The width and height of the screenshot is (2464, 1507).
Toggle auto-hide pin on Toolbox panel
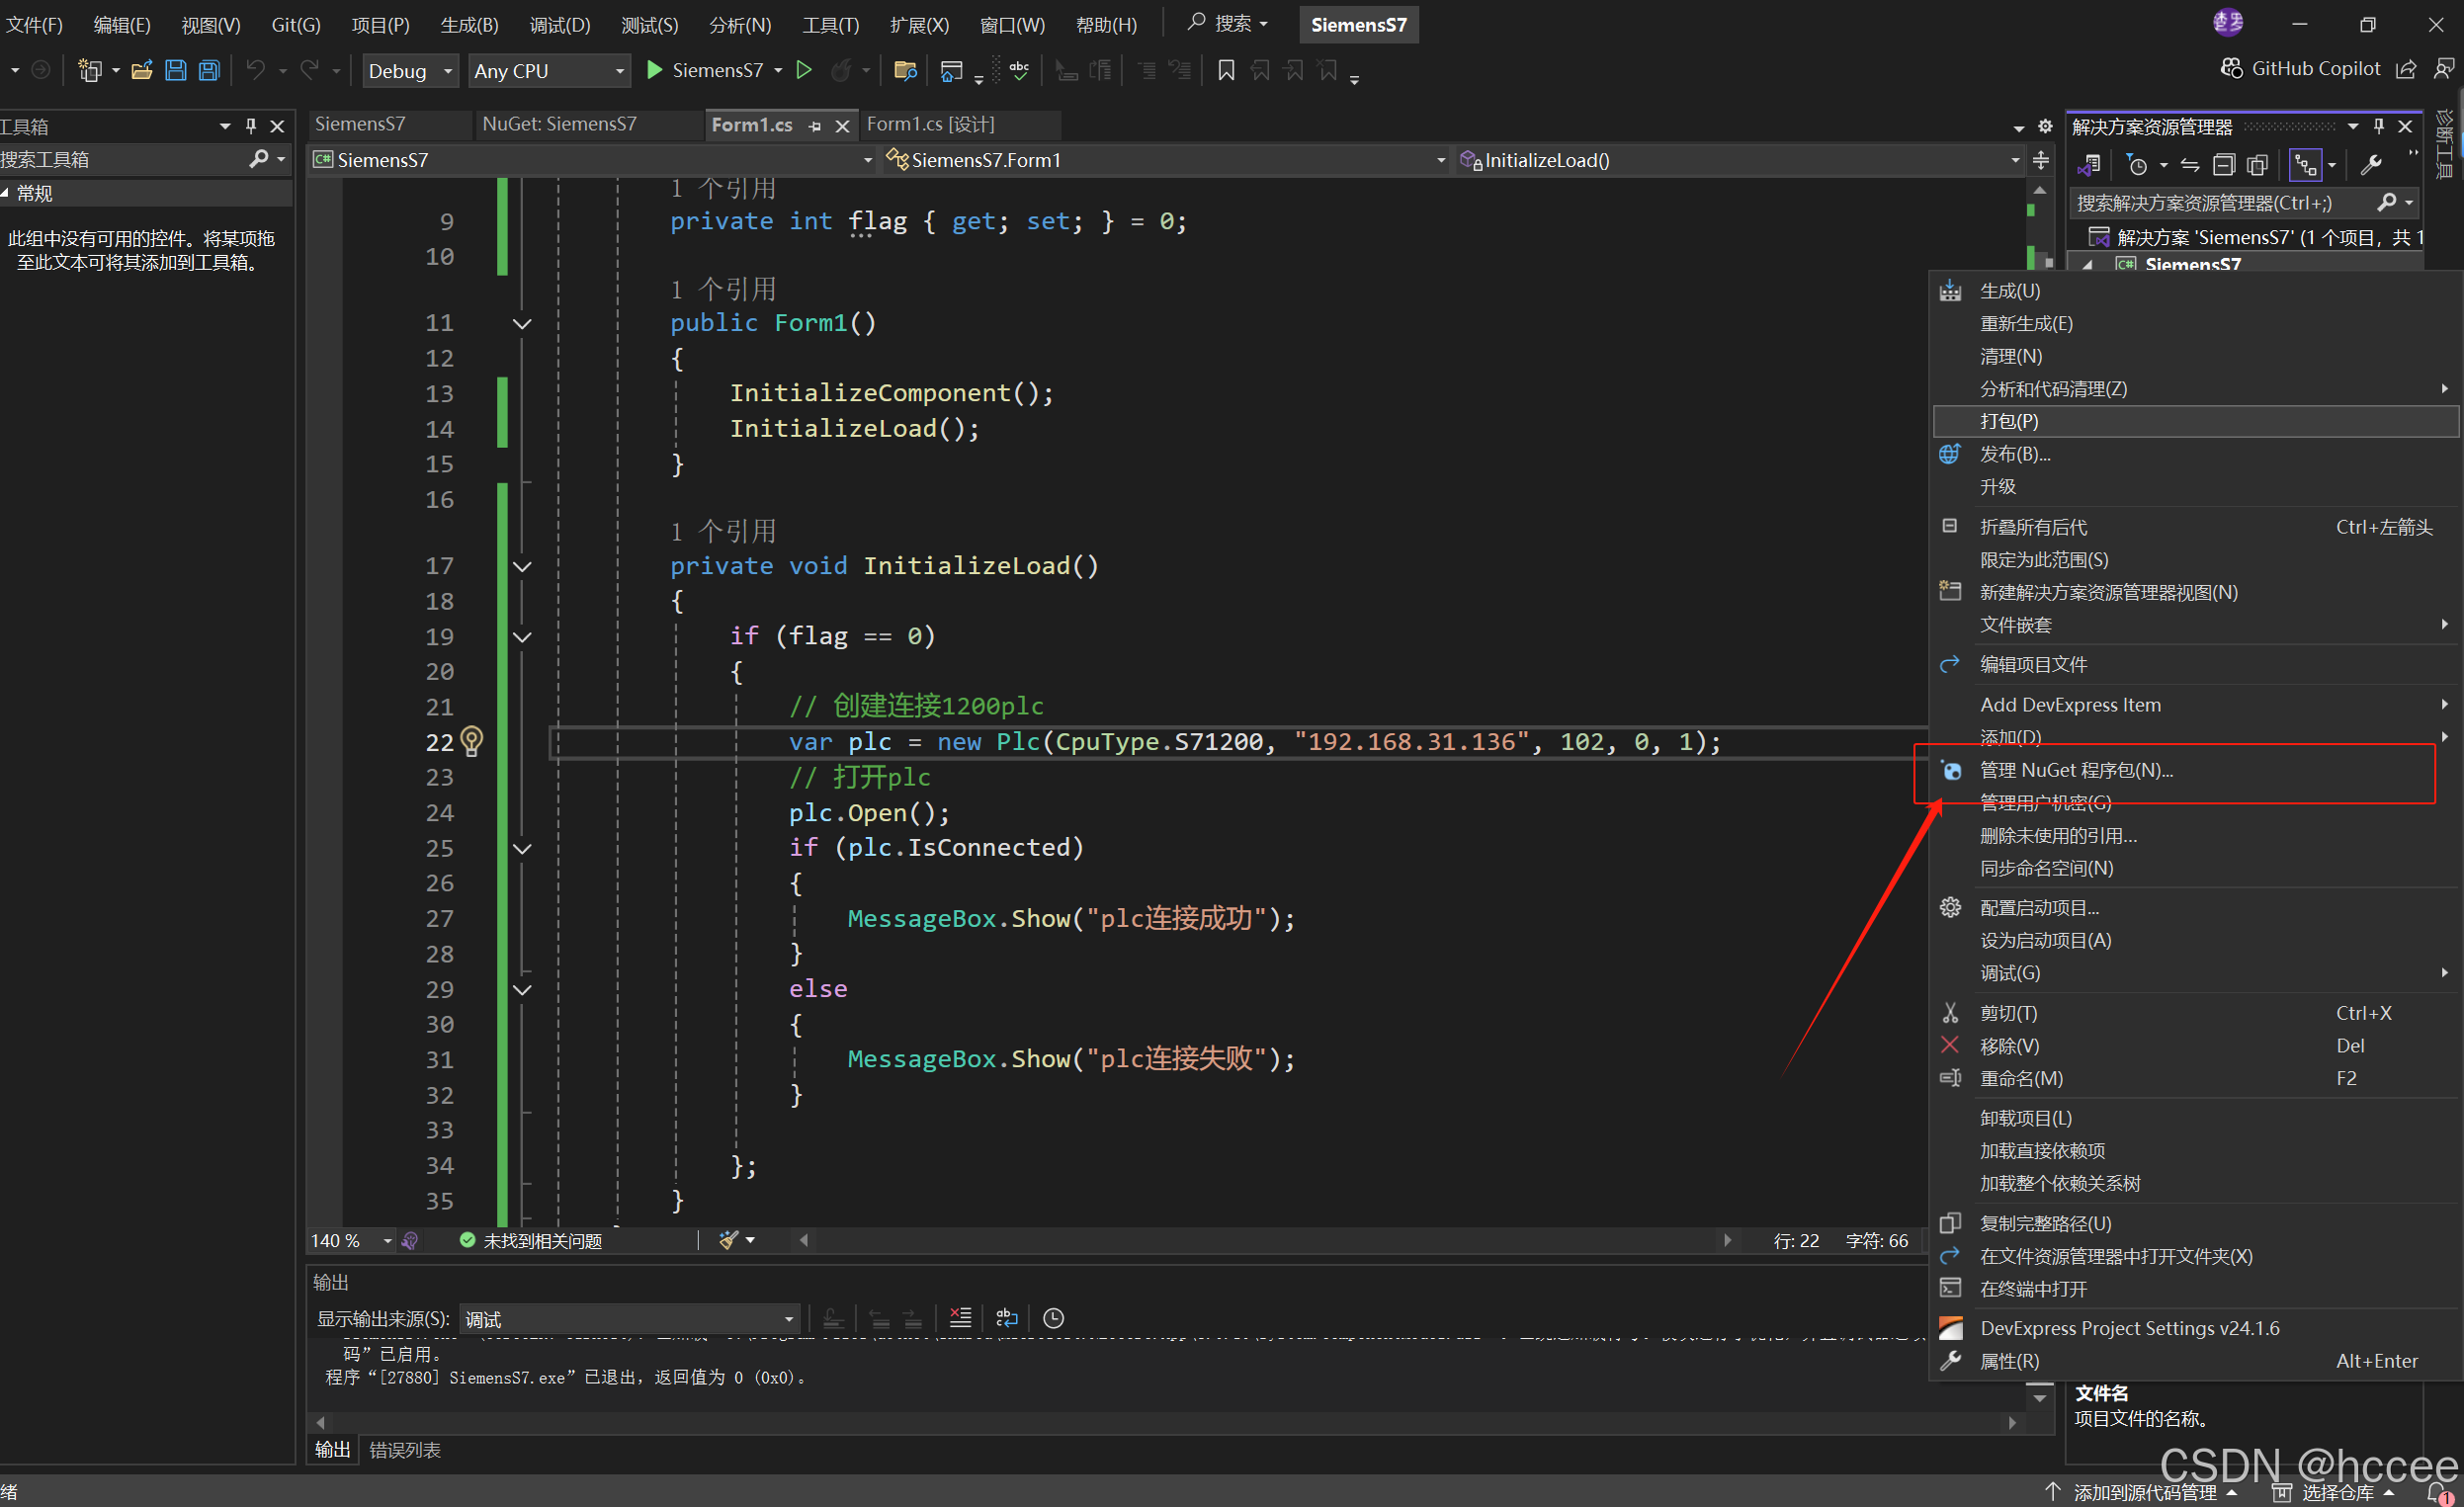pyautogui.click(x=251, y=126)
